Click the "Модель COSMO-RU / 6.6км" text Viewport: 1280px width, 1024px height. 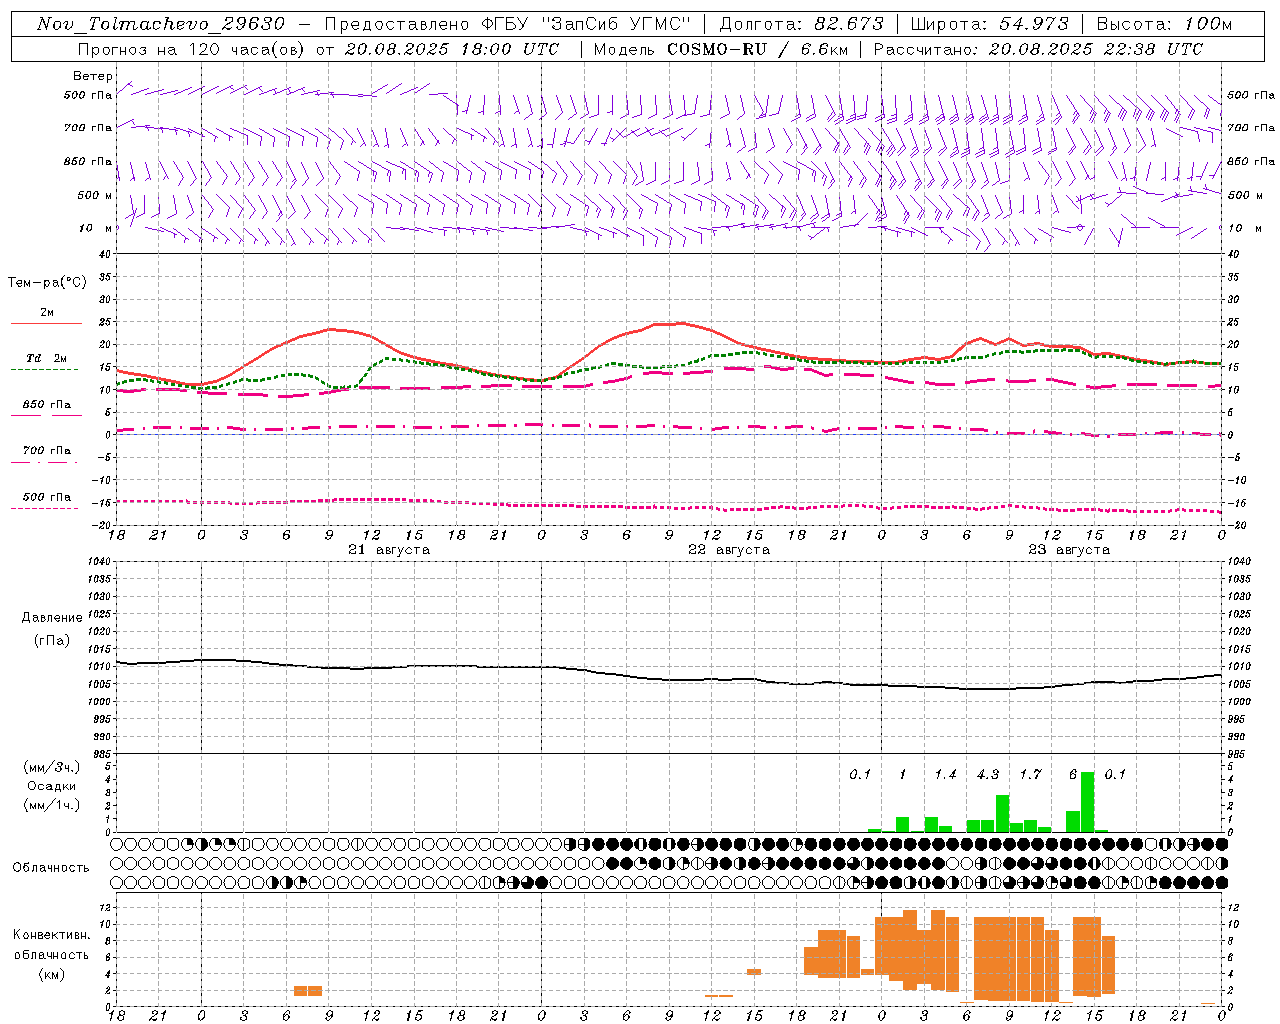[x=719, y=49]
